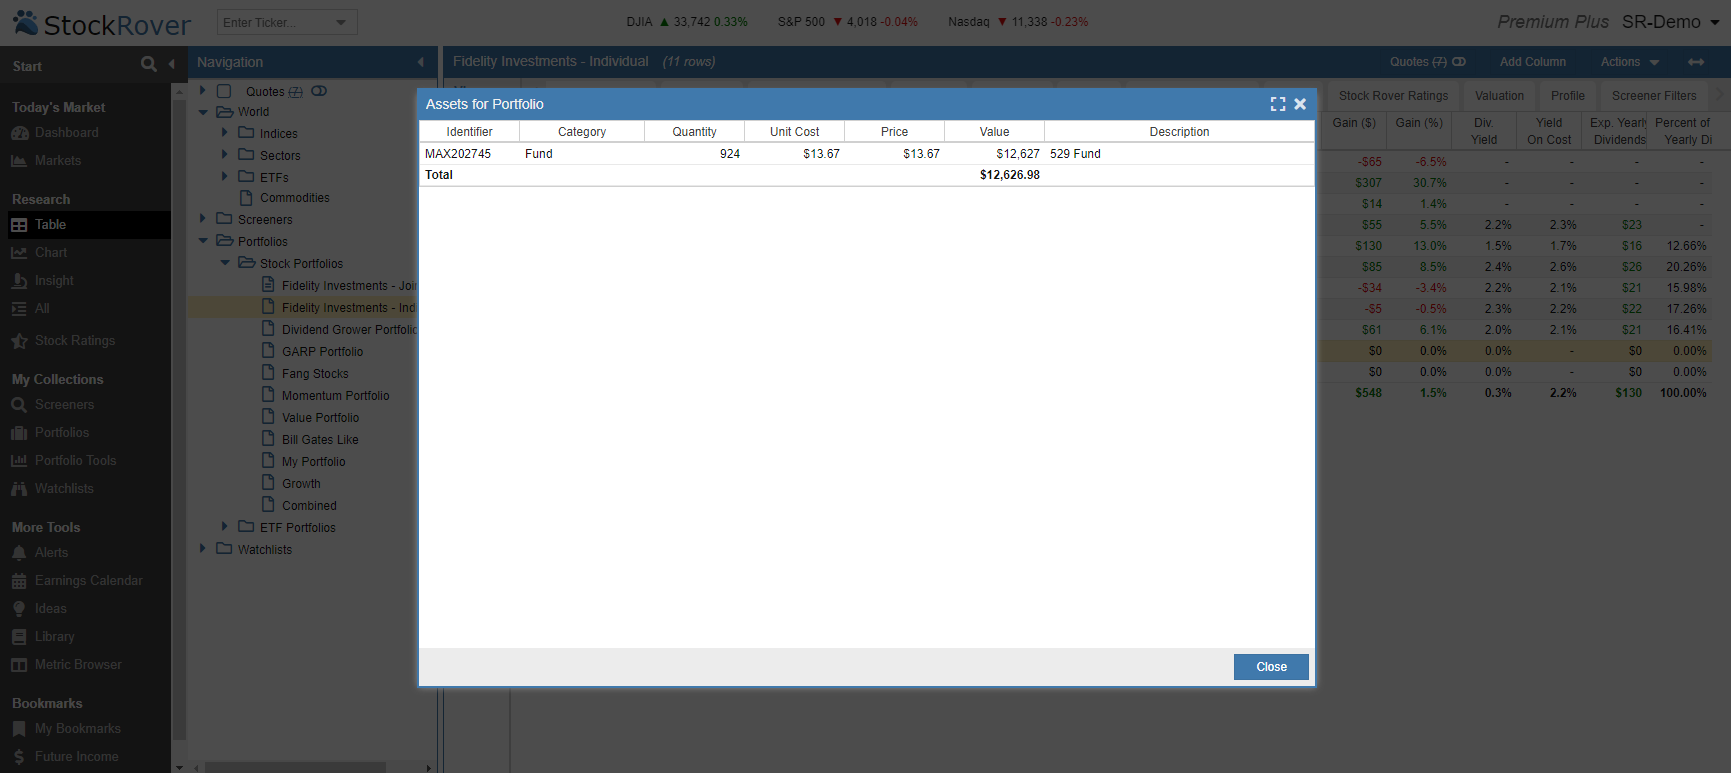Open Watchlists under My Collections
Screen dimensions: 1731x773
tap(64, 488)
